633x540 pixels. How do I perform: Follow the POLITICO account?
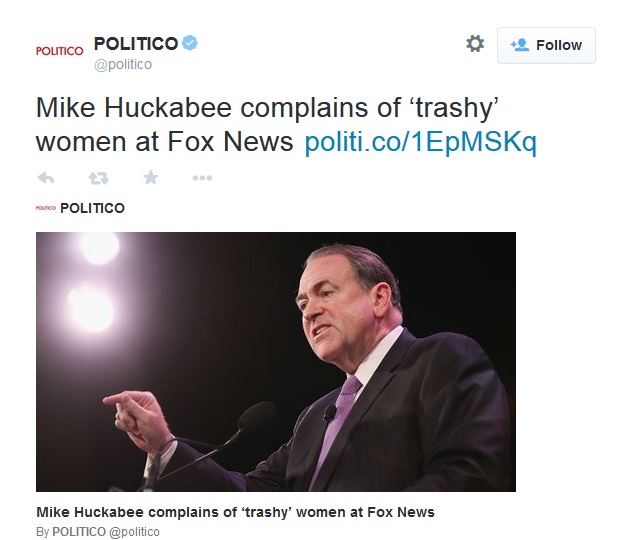click(x=546, y=45)
